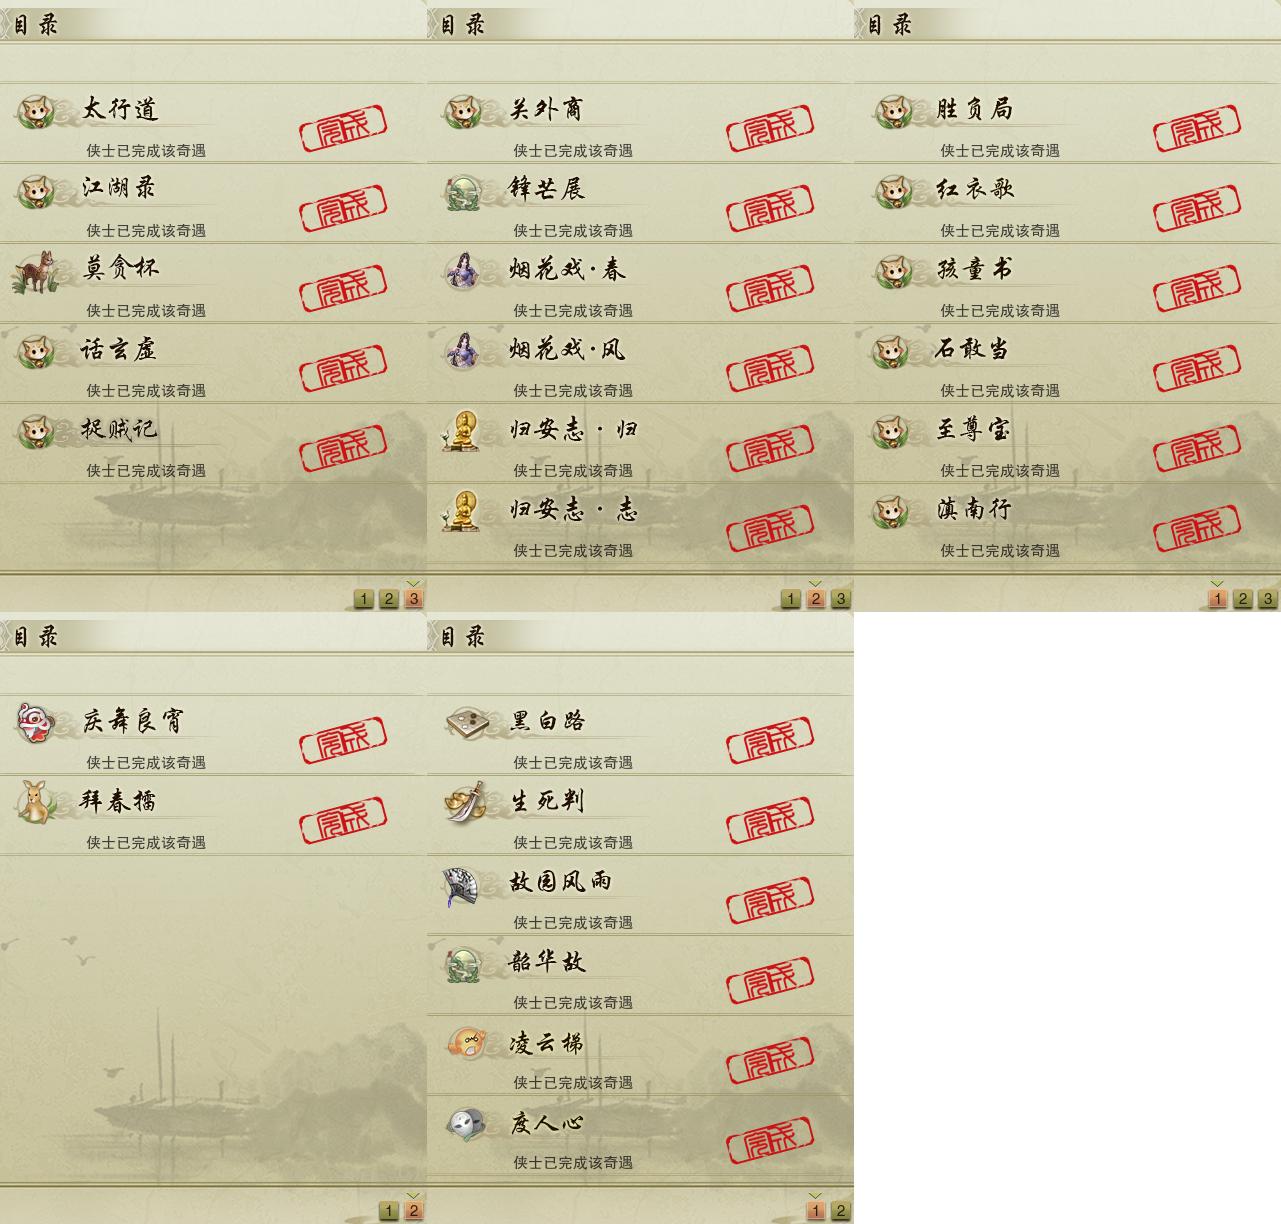This screenshot has width=1281, height=1224.
Task: Click the Go board icon for 黑白路
Action: [466, 722]
